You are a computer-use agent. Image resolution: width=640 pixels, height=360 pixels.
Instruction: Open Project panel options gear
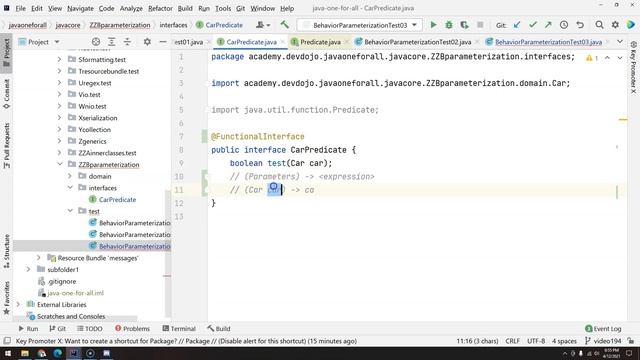147,42
